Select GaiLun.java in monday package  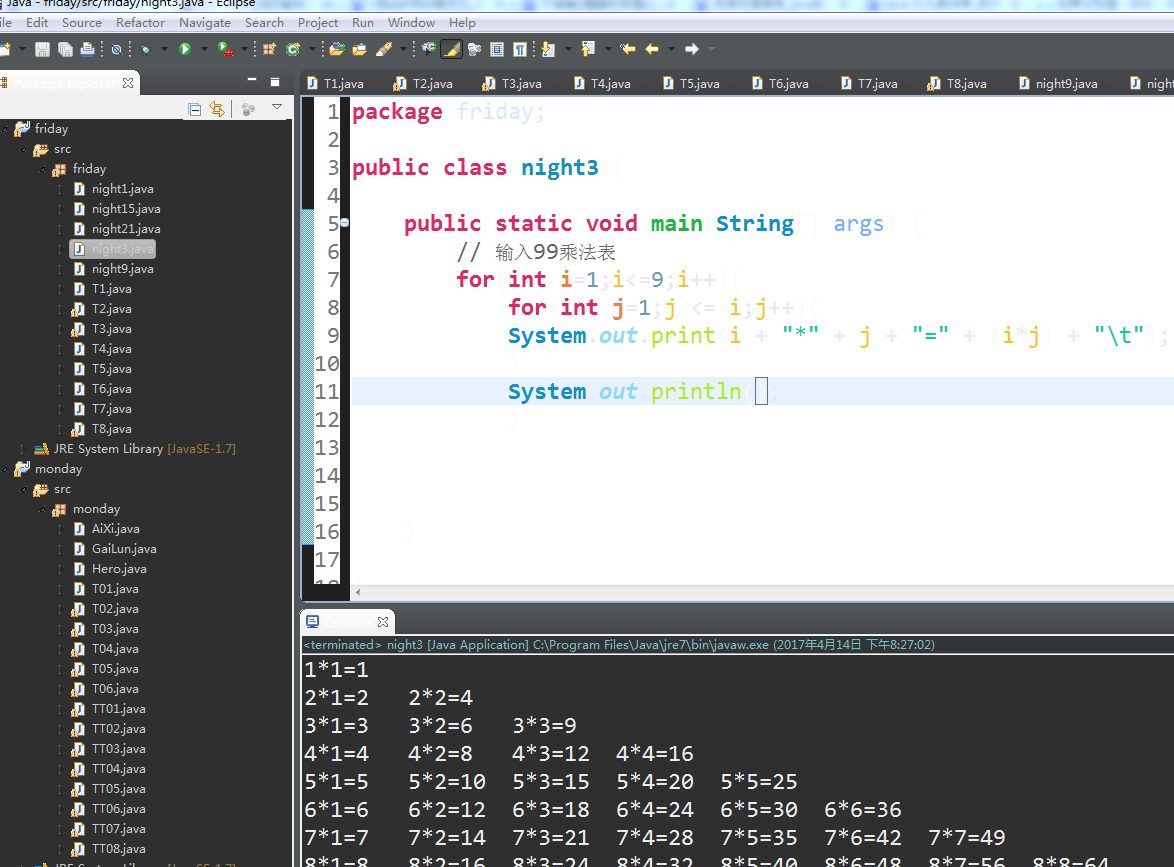pyautogui.click(x=115, y=549)
